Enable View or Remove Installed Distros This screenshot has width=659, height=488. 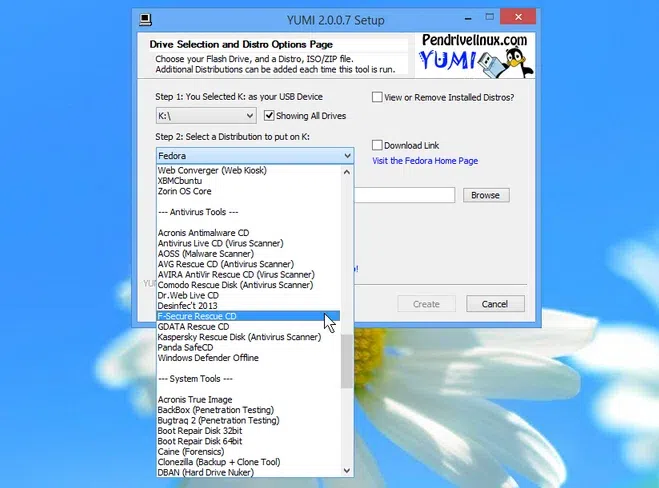(x=378, y=97)
